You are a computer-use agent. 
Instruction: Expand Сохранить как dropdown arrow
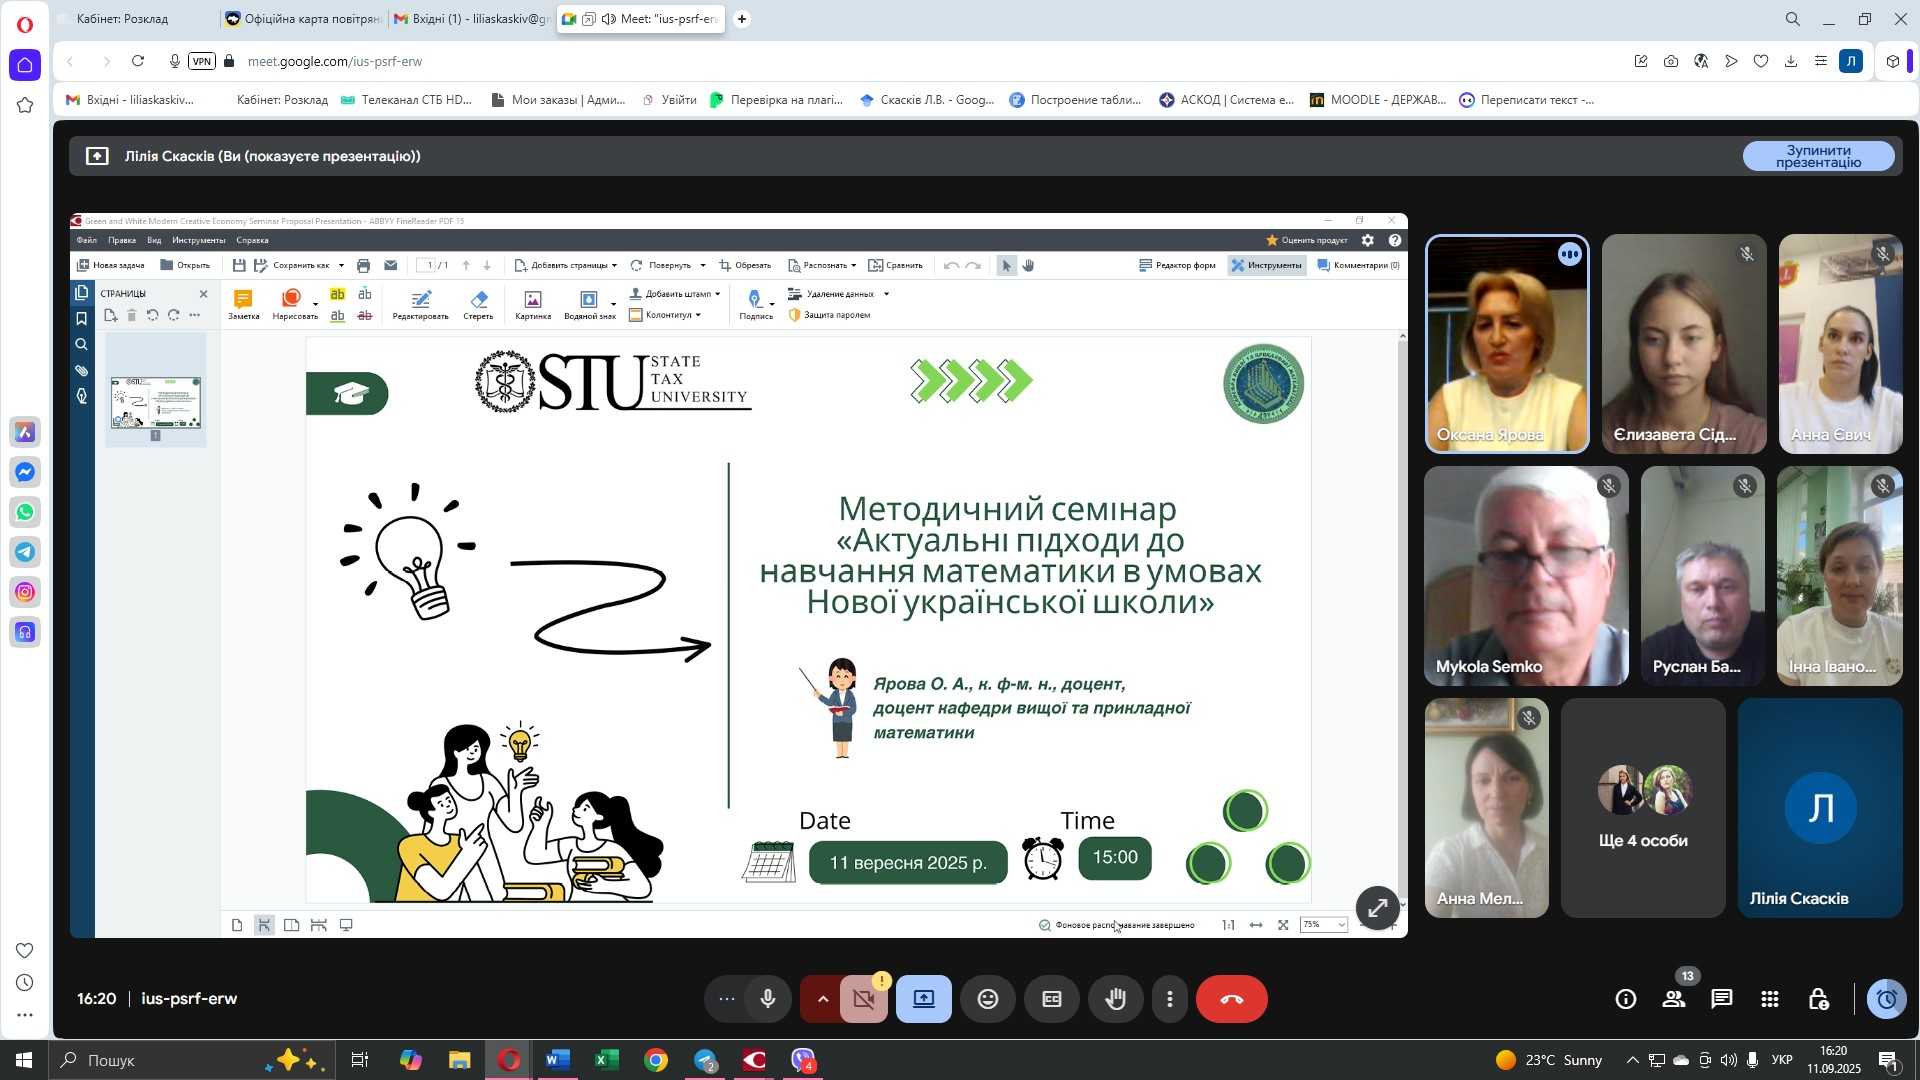point(341,265)
